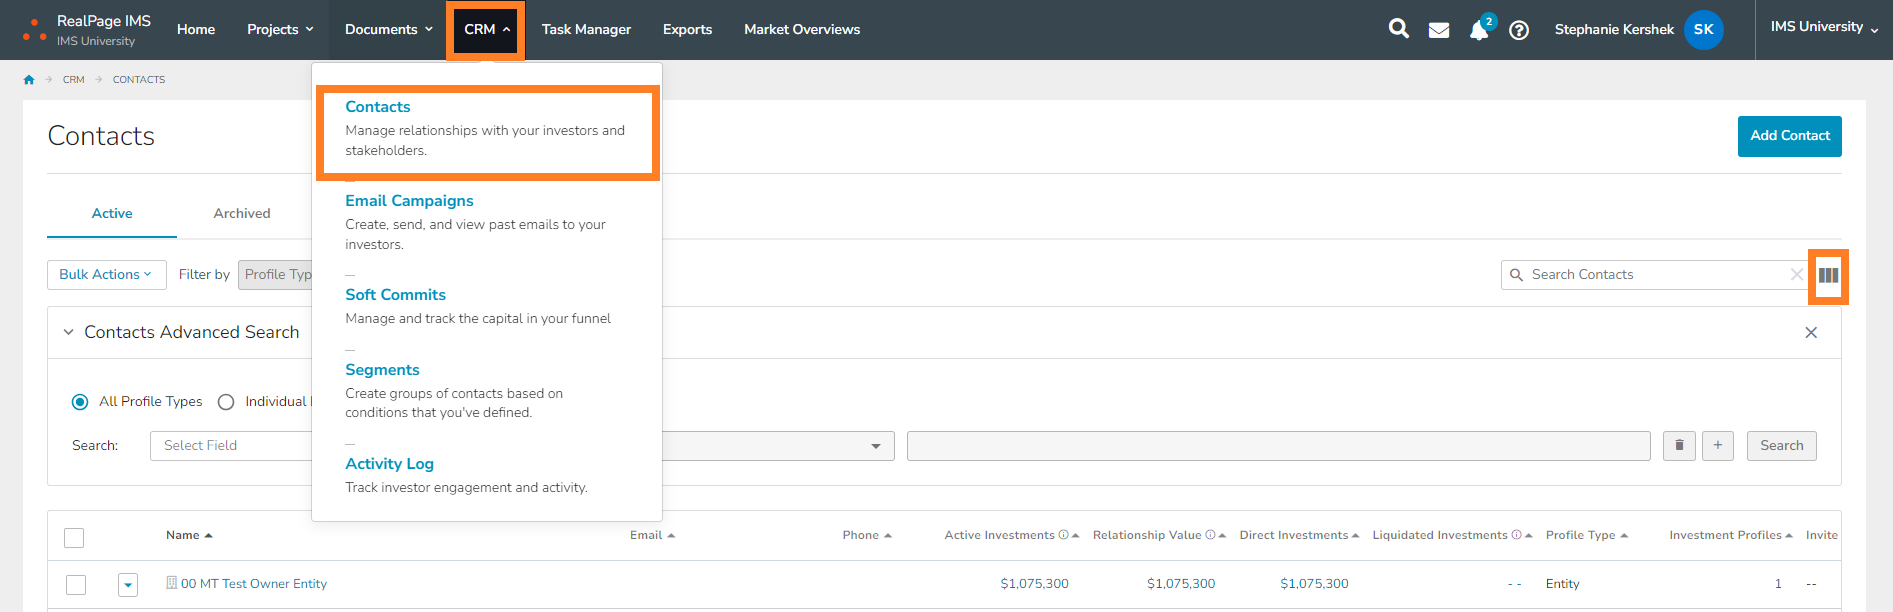Expand the IMS University account dropdown
Screen dimensions: 1893x612
(1823, 28)
